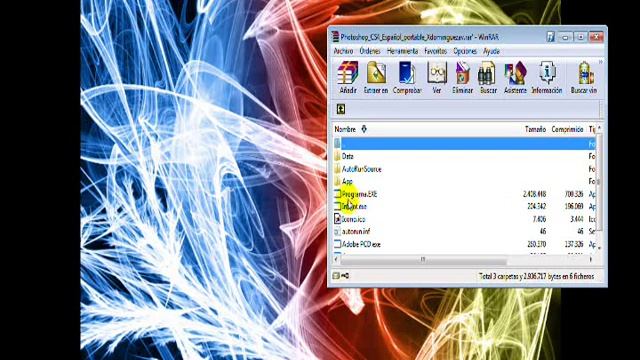640x360 pixels.
Task: Open the Ayuda menu
Action: pyautogui.click(x=491, y=51)
